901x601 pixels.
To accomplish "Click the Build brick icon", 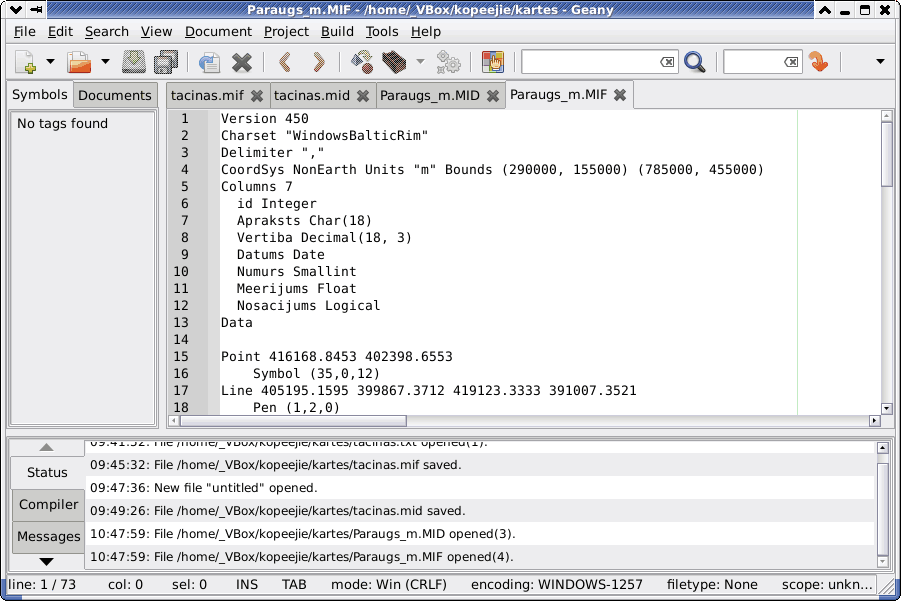I will 394,62.
